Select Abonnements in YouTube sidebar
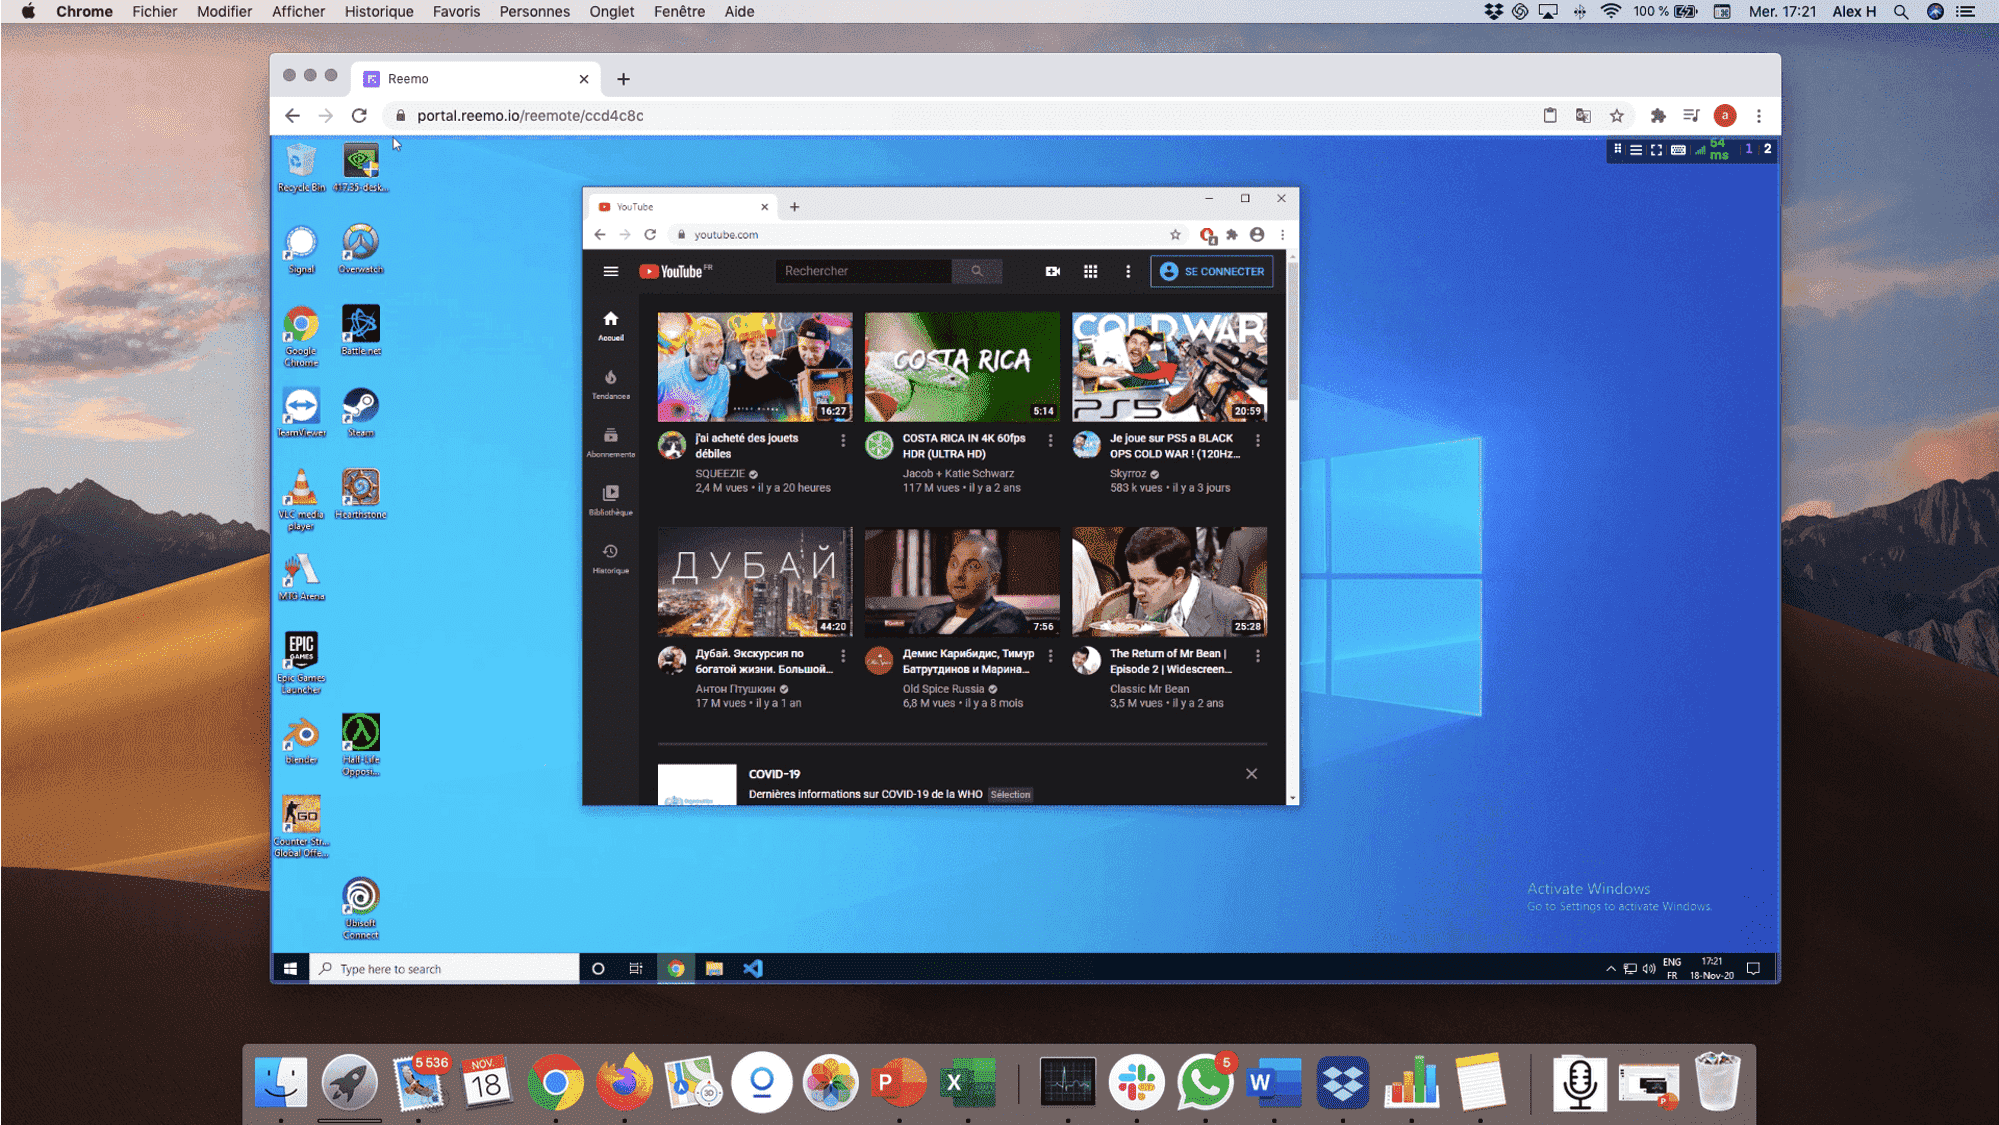 tap(611, 442)
